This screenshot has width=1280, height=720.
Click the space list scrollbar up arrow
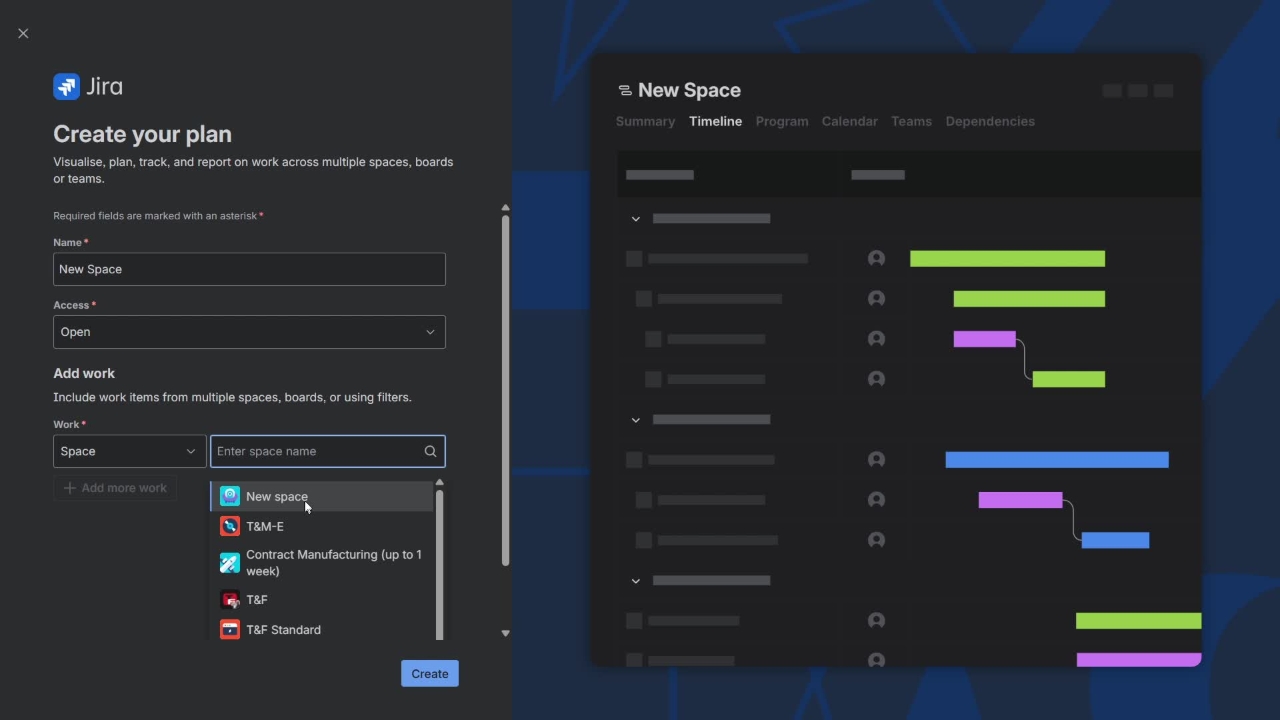(439, 483)
